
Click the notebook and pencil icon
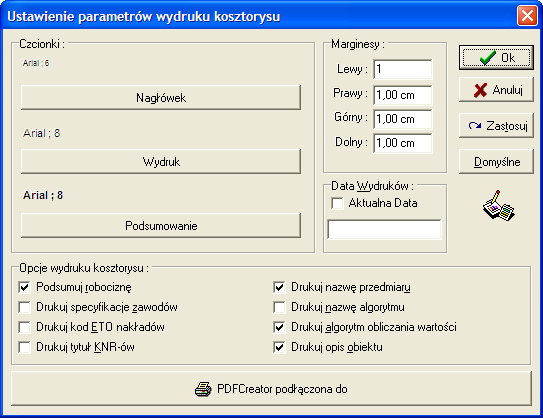pos(498,205)
